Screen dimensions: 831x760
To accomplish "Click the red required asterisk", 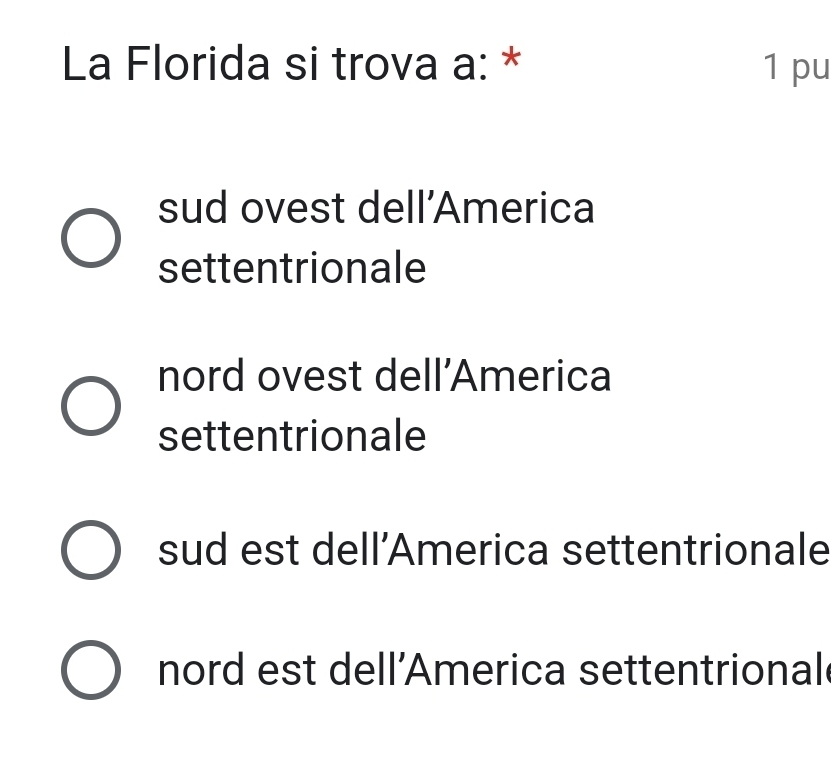I will coord(512,60).
